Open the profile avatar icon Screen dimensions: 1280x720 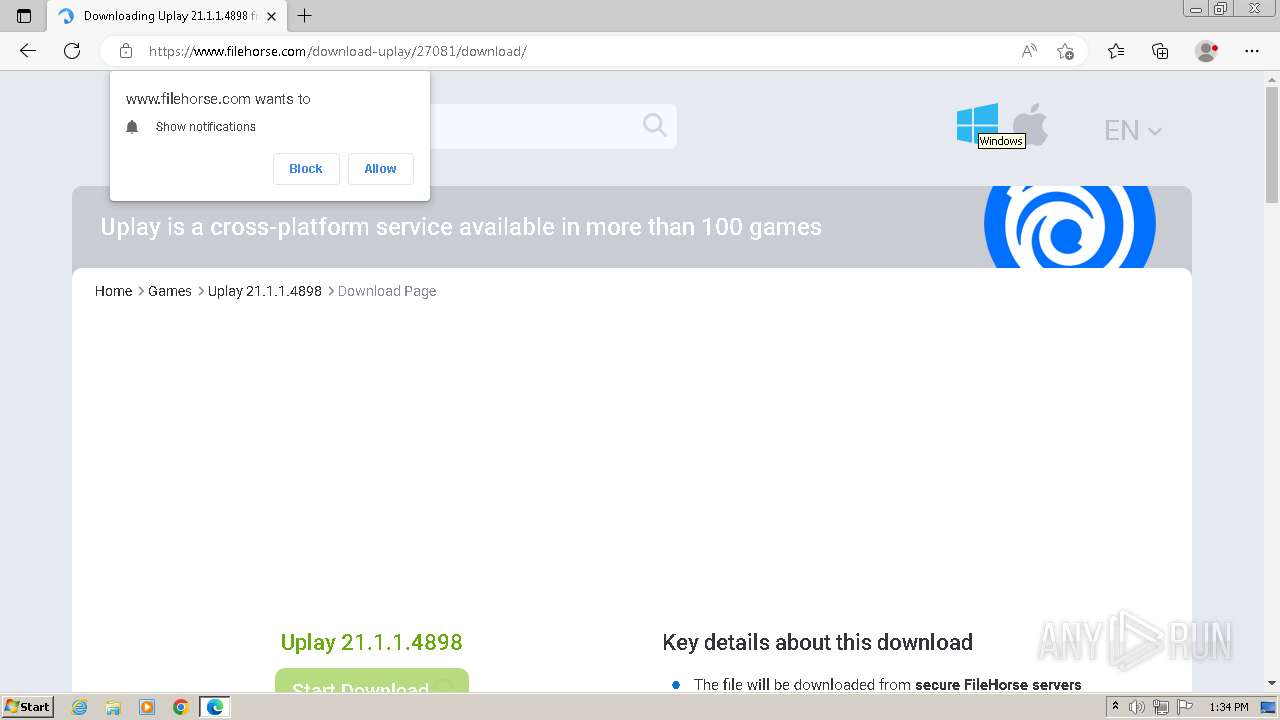pyautogui.click(x=1206, y=51)
